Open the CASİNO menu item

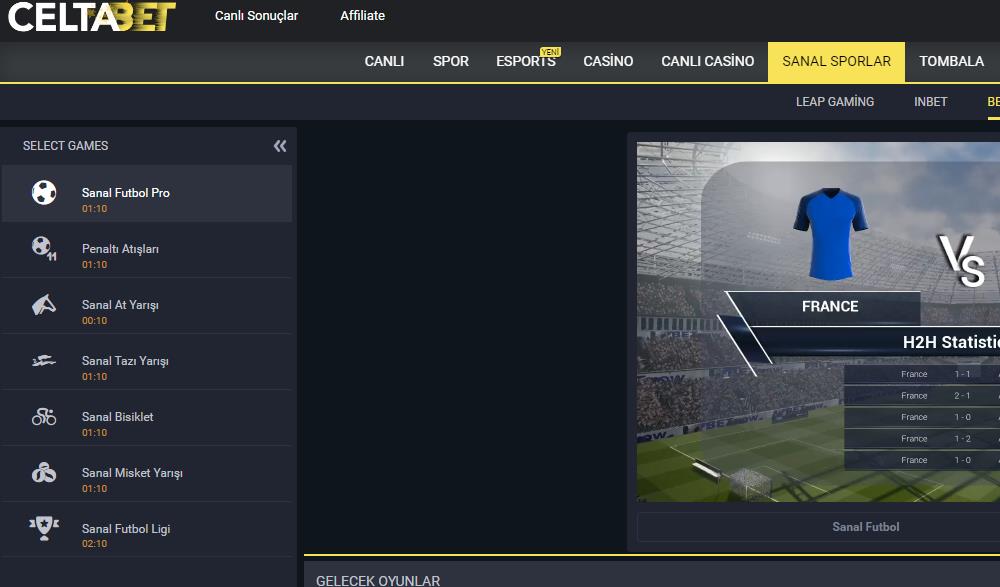click(x=608, y=61)
